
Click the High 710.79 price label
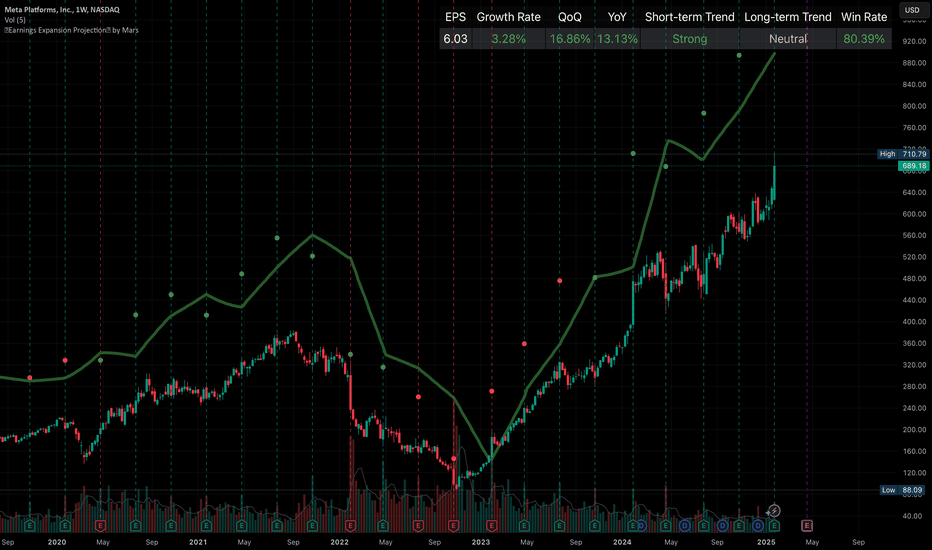pyautogui.click(x=903, y=154)
